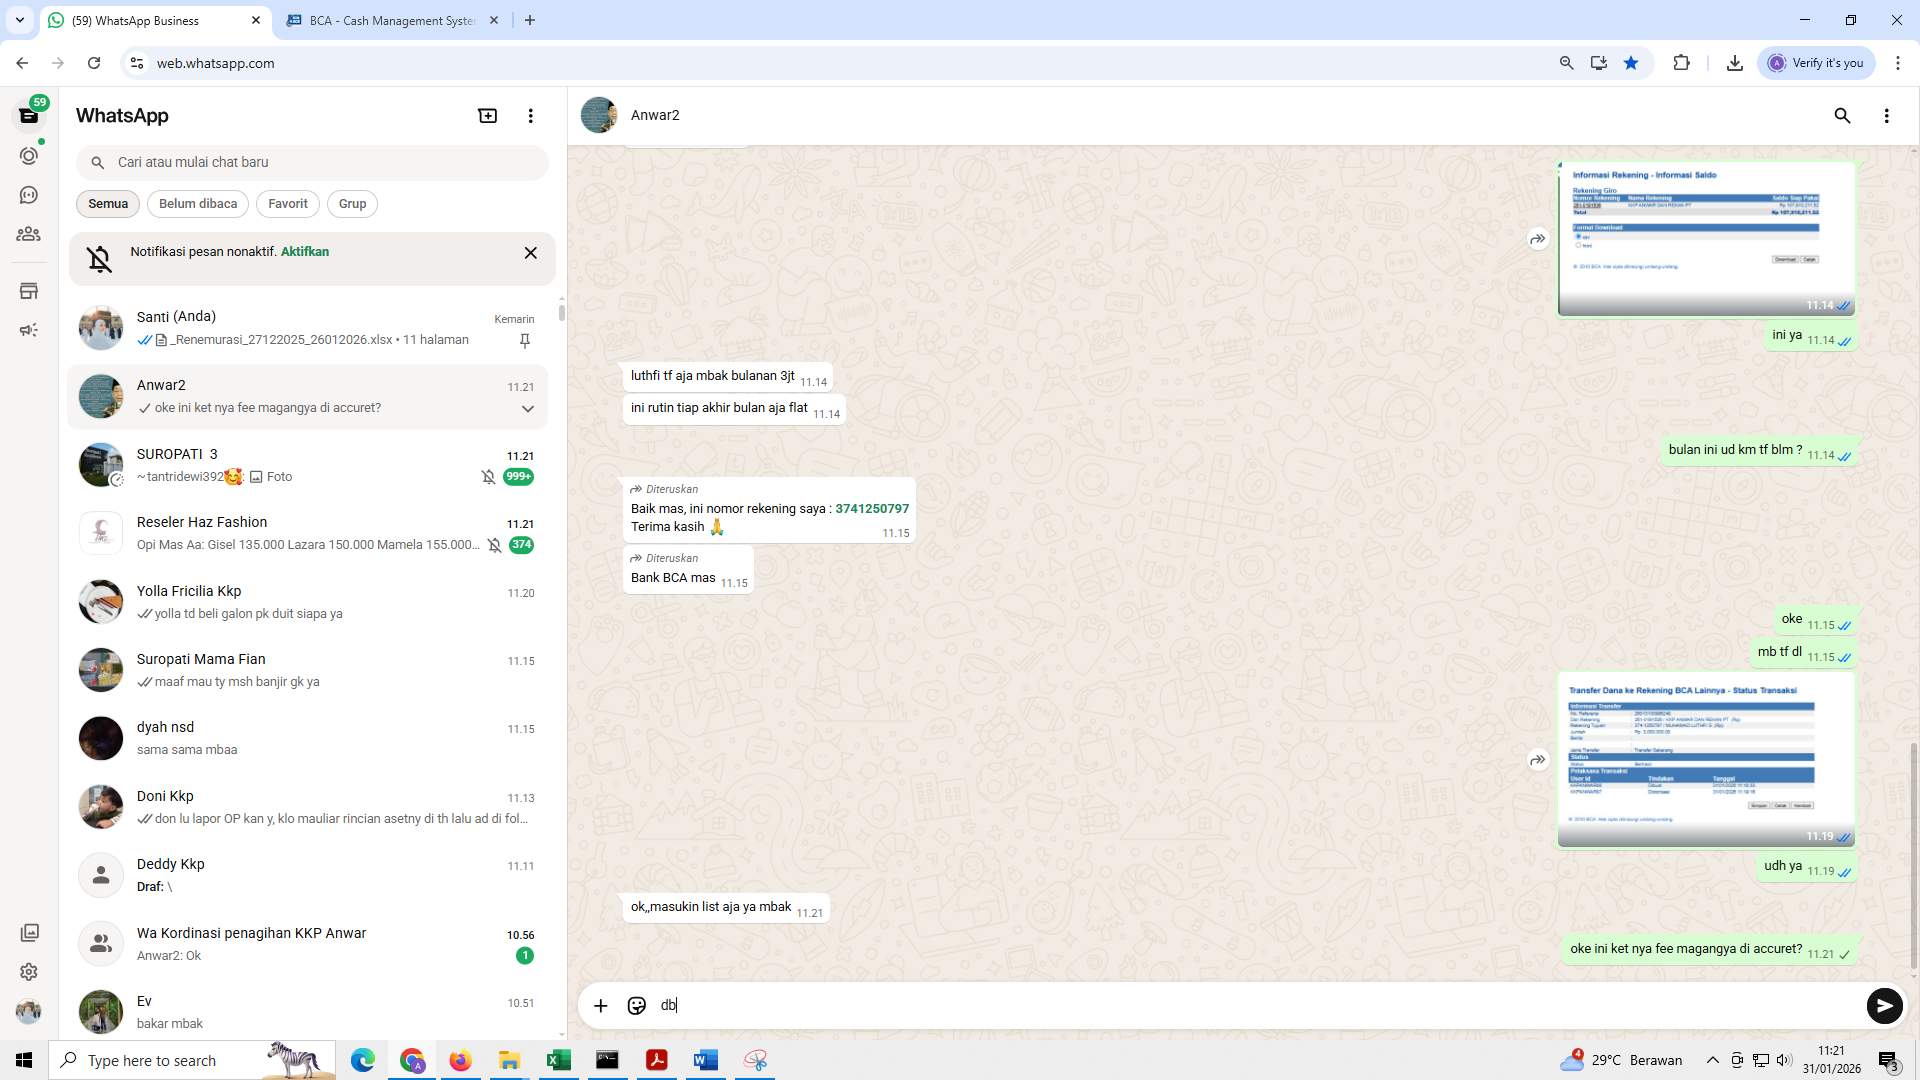
Task: Start a new chat with the new-chat icon
Action: (487, 115)
